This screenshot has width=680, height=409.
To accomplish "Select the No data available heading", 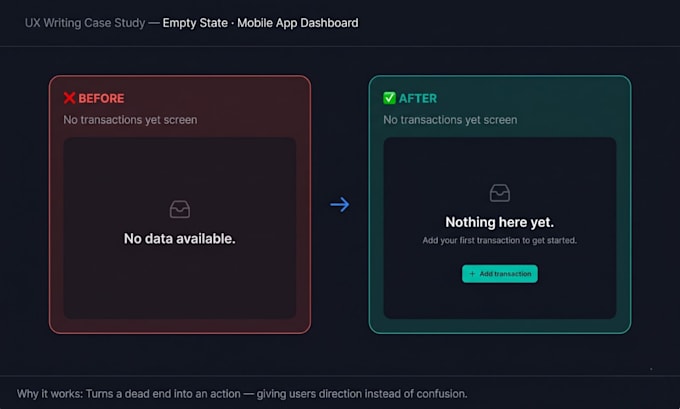I will coord(180,239).
